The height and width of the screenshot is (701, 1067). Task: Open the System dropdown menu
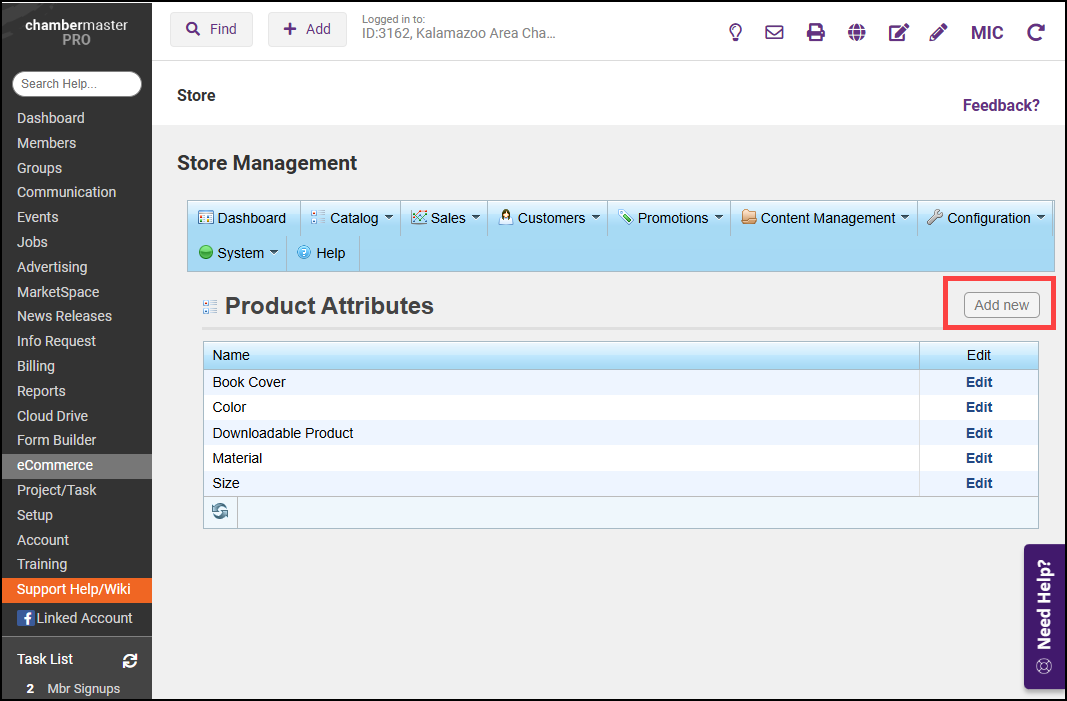pos(239,253)
